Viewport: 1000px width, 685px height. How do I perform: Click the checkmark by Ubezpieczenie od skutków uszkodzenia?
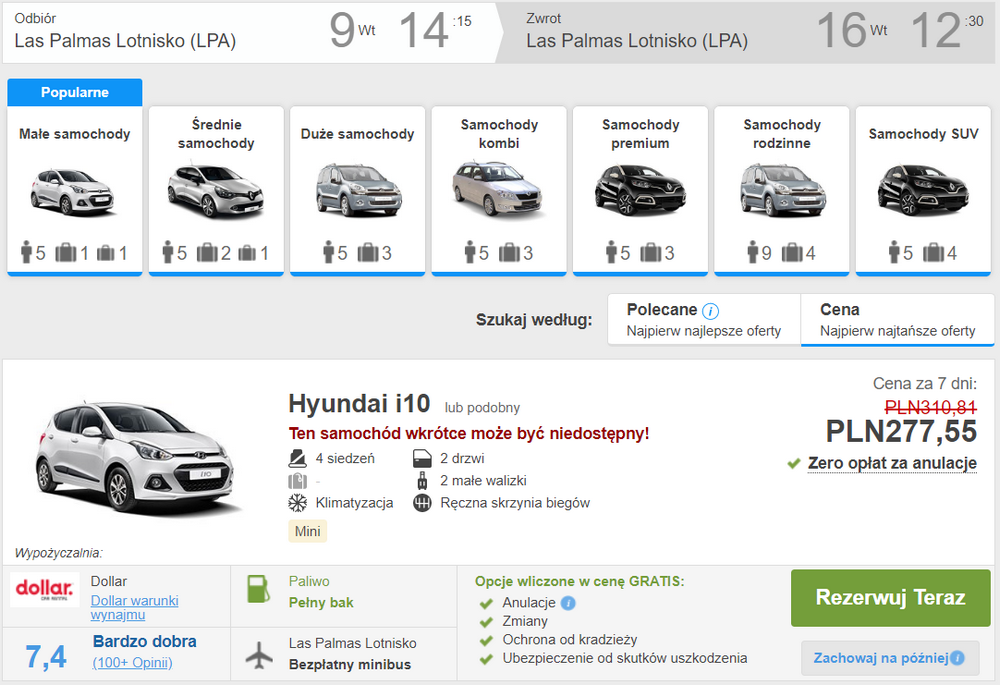point(486,659)
